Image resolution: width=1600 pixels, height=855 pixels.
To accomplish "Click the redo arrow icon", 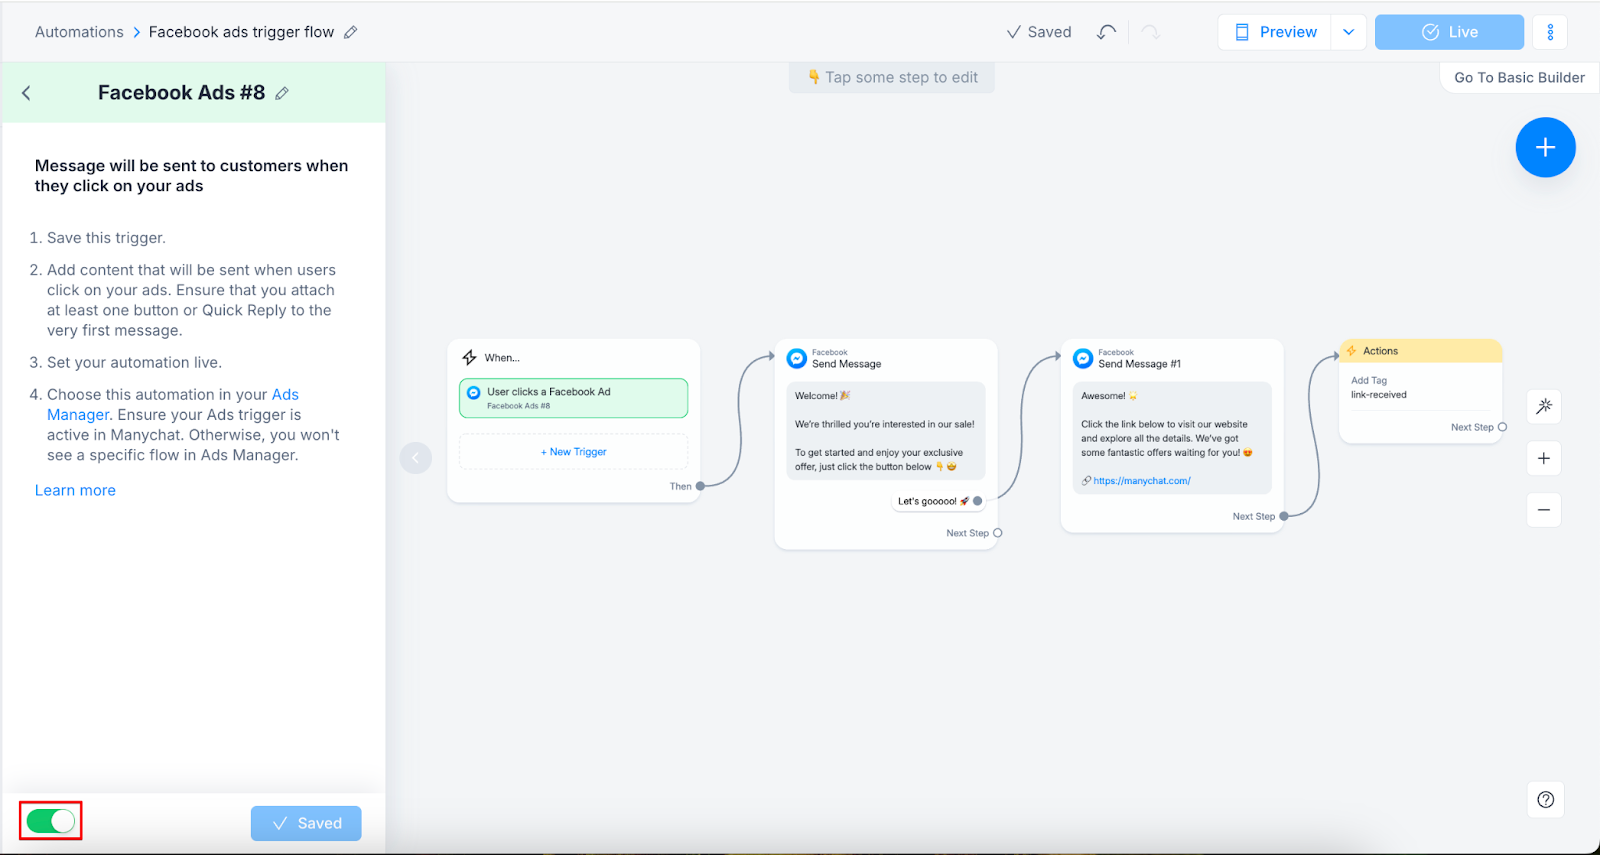I will click(x=1151, y=32).
